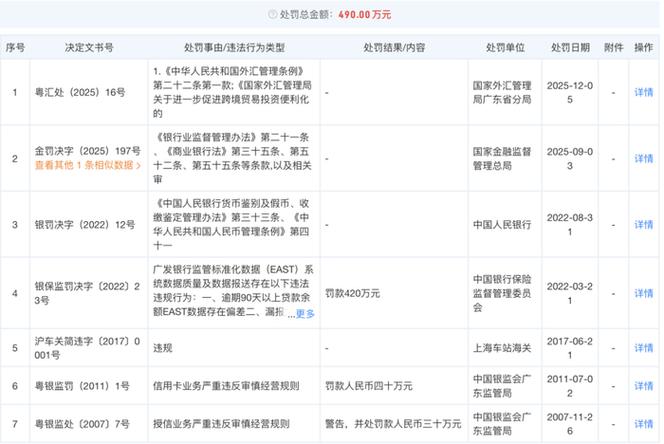
Task: Click 上海车站海关 cell
Action: [502, 348]
